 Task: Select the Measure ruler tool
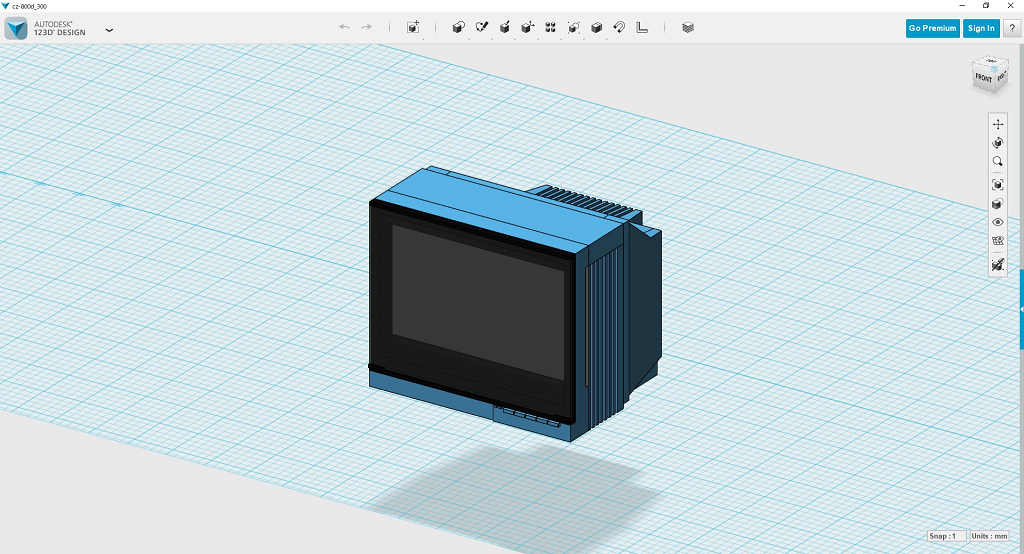point(642,27)
